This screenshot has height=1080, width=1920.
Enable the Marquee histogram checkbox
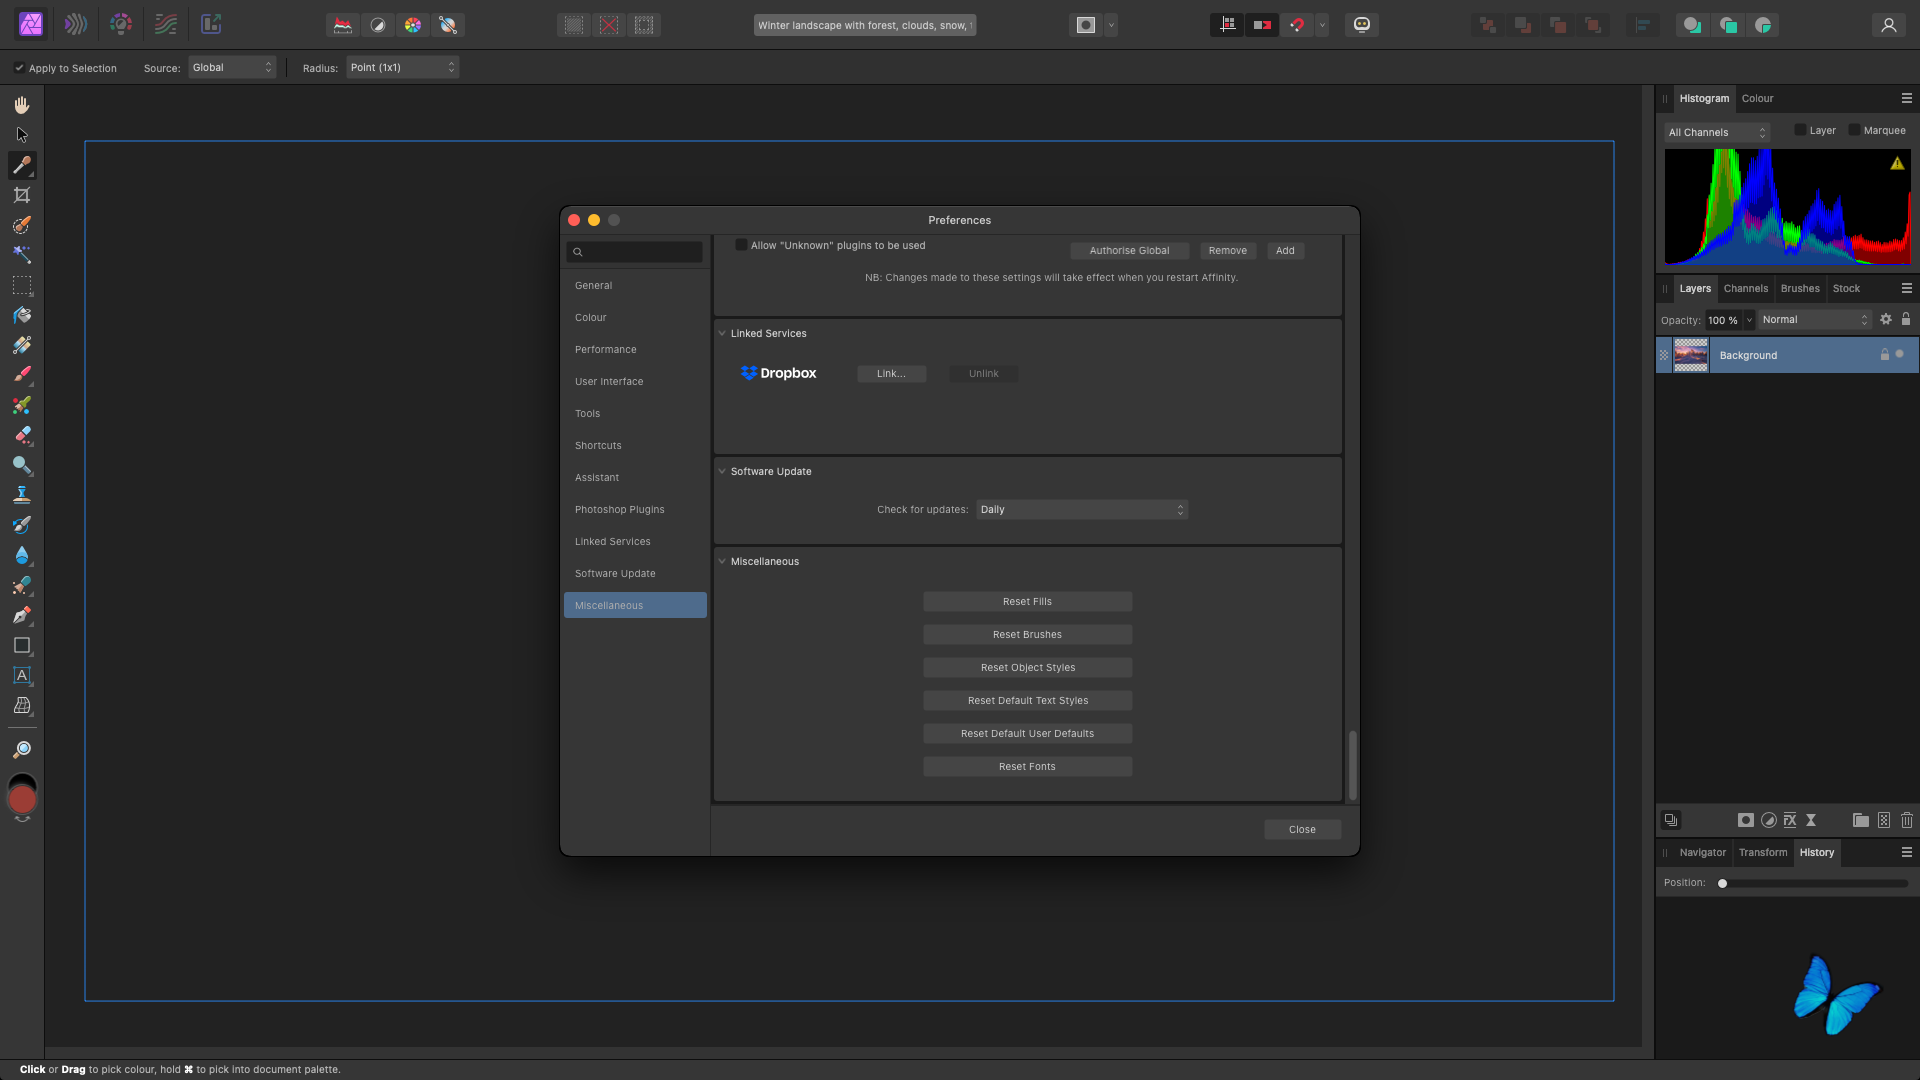coord(1854,130)
